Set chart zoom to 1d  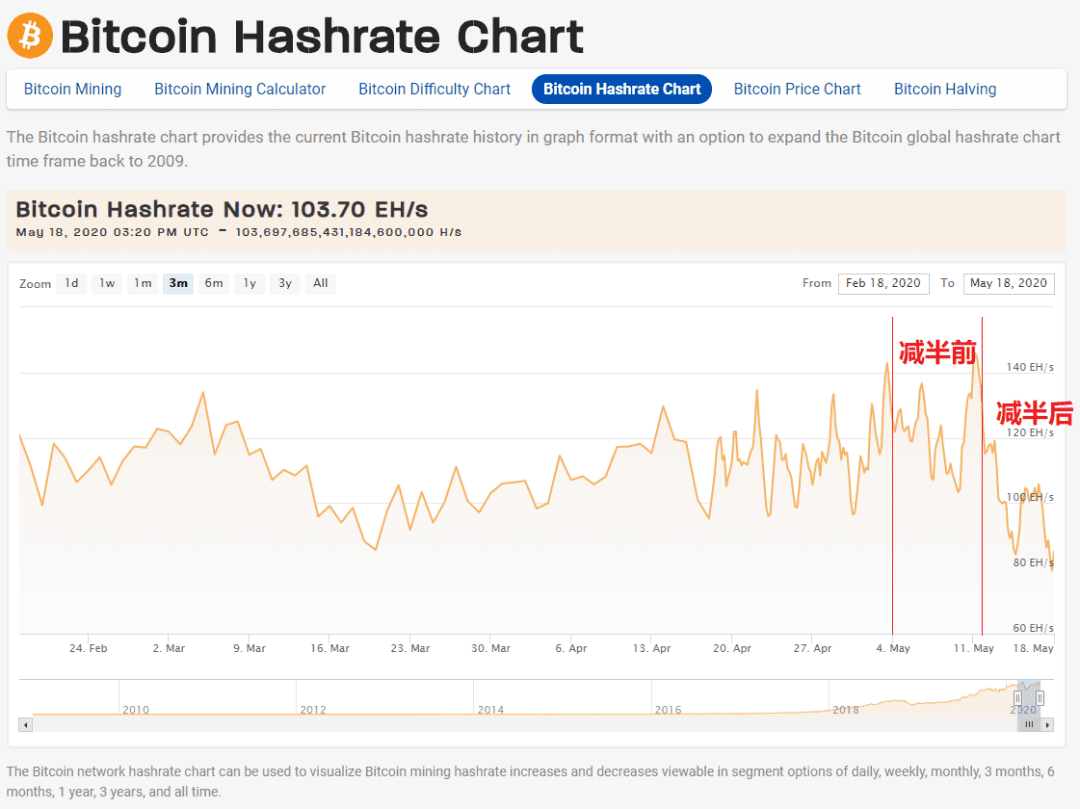[x=72, y=283]
